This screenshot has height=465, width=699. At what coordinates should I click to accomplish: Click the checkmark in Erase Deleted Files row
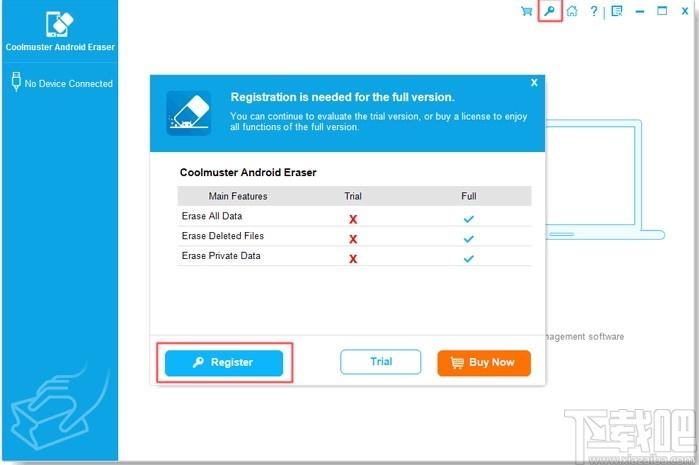[469, 239]
